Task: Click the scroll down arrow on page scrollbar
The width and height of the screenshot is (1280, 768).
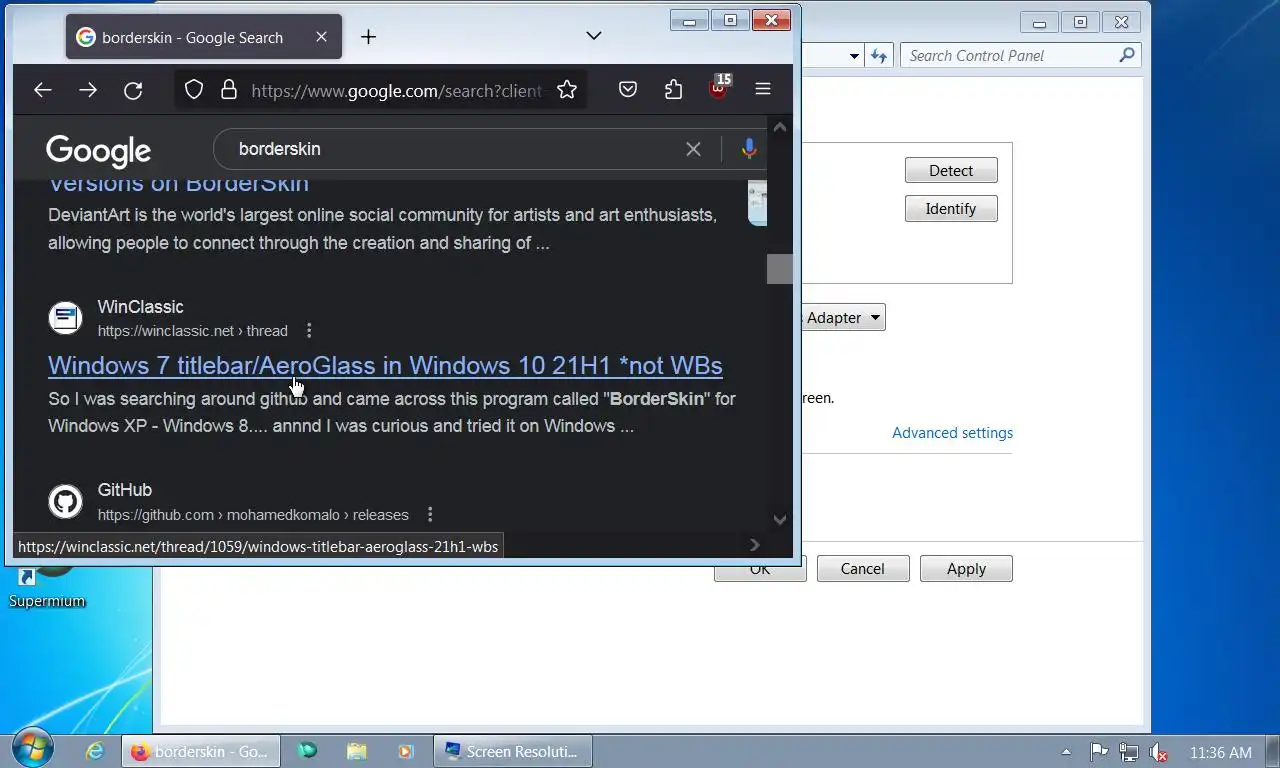Action: pyautogui.click(x=780, y=520)
